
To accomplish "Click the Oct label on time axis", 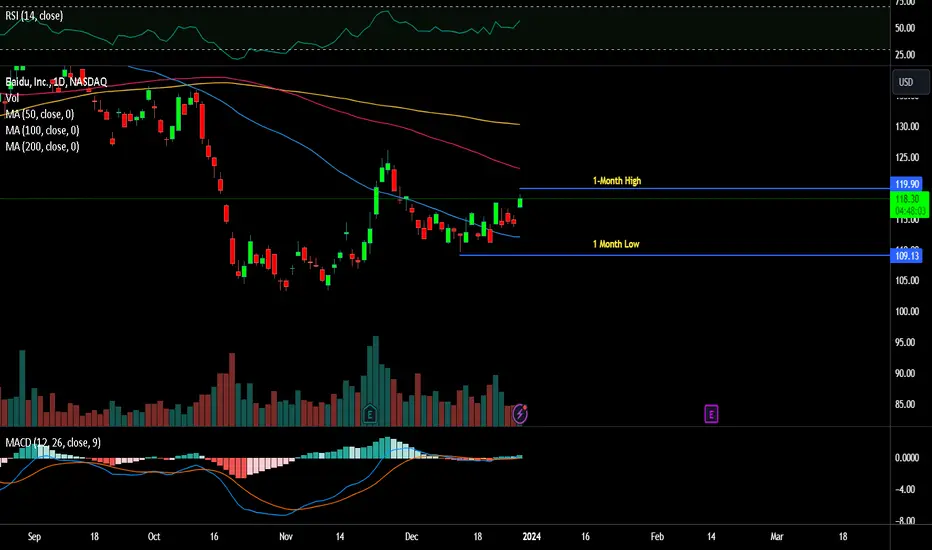I will (154, 536).
